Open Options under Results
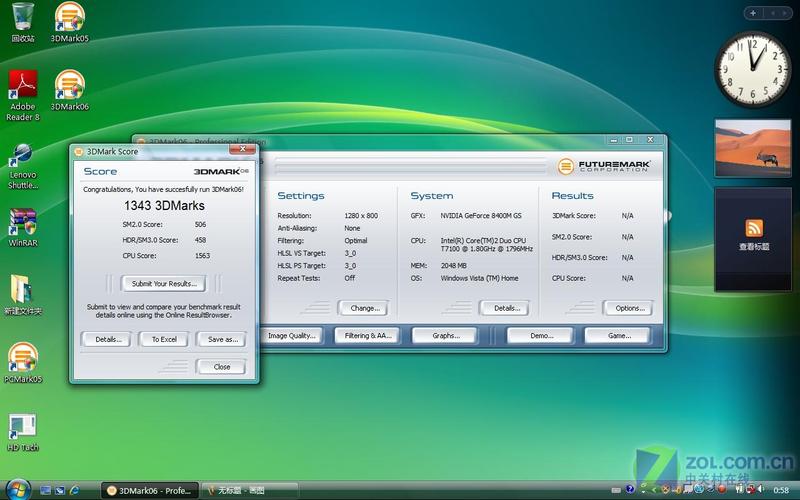 point(628,308)
